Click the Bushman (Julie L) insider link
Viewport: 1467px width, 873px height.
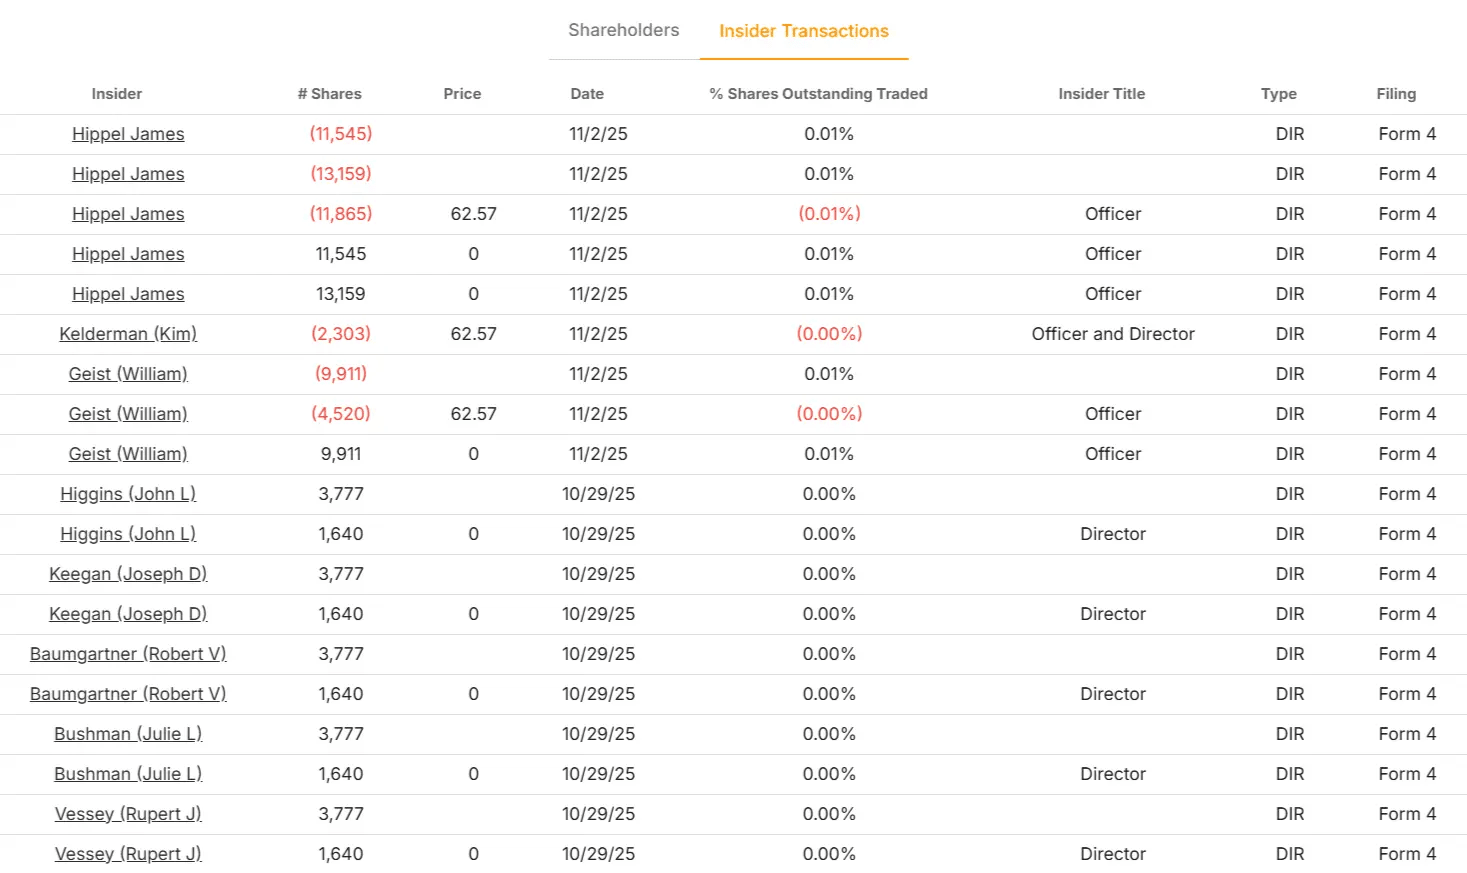[127, 733]
